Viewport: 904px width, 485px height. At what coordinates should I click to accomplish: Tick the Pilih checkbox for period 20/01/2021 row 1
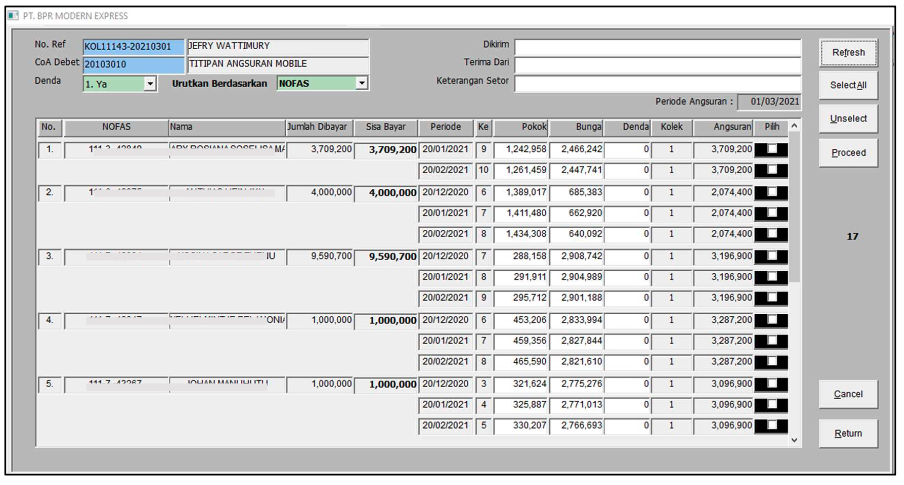770,149
